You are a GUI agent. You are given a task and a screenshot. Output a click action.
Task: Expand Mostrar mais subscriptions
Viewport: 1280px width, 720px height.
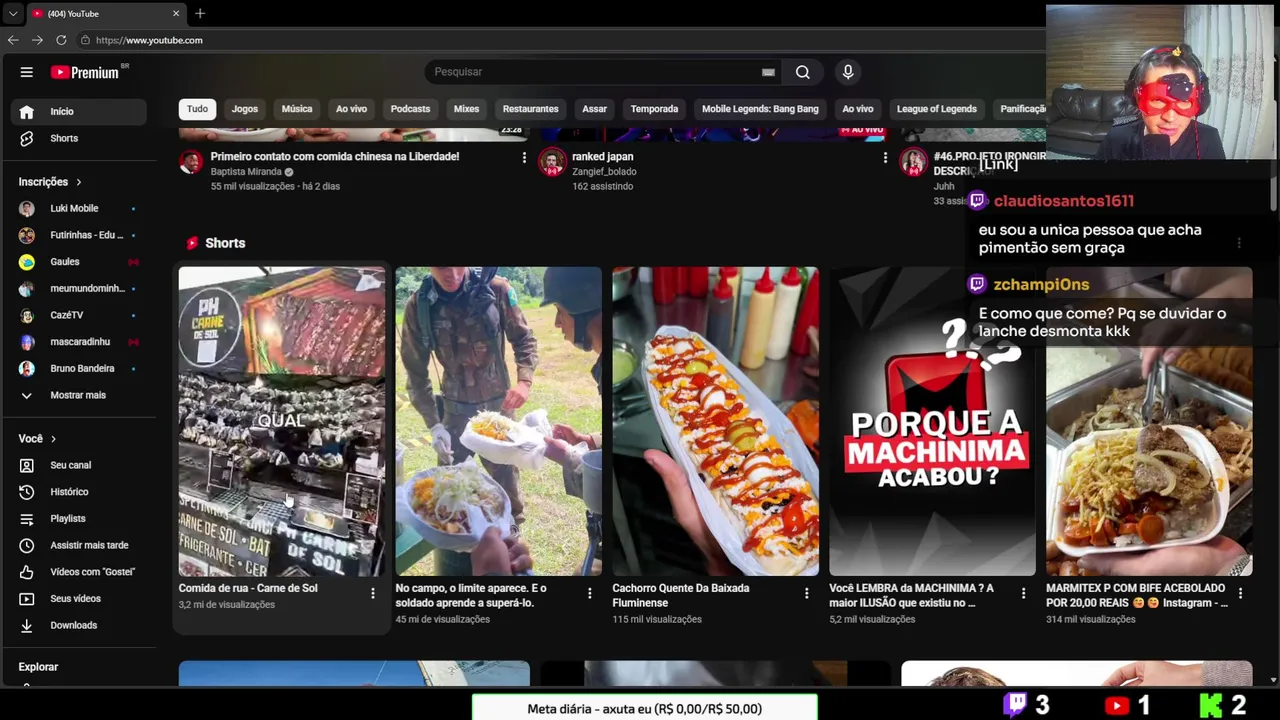pyautogui.click(x=78, y=395)
